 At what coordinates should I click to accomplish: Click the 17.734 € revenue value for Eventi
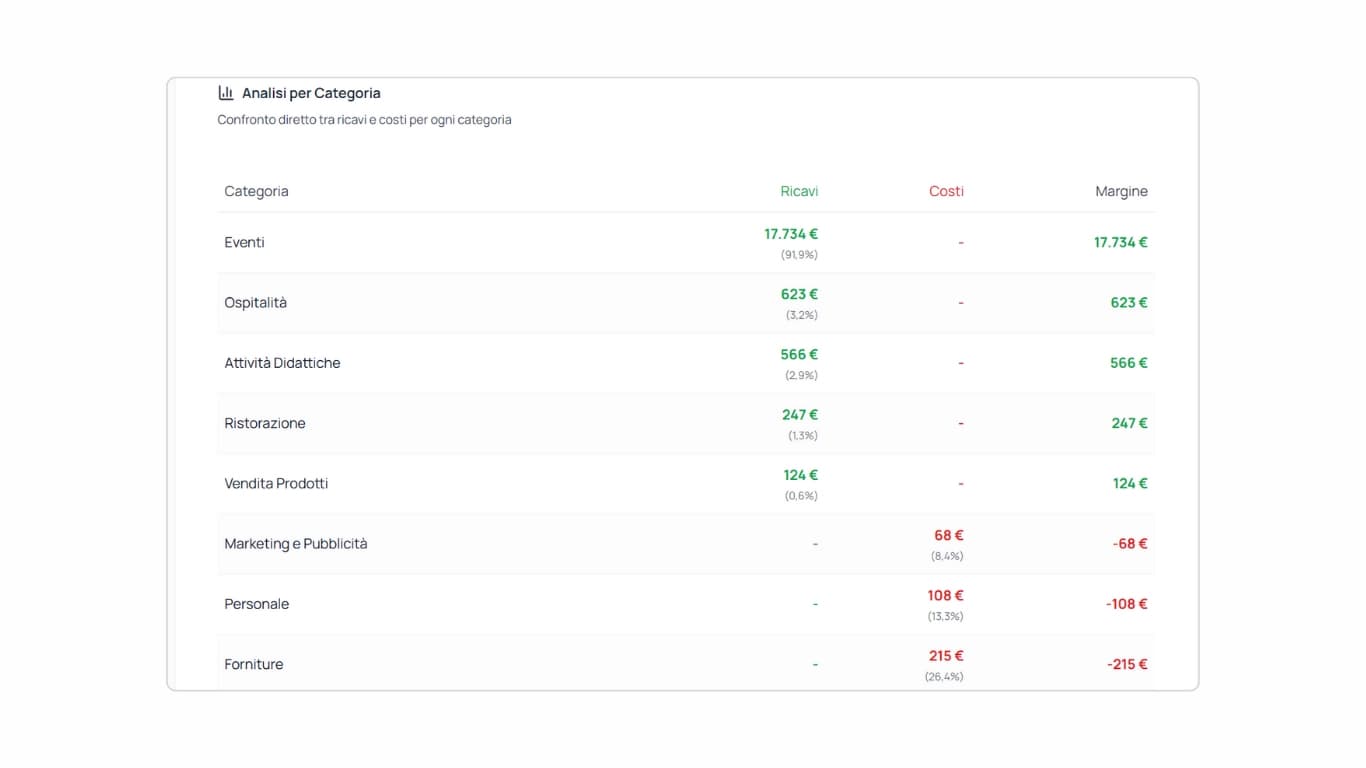click(x=791, y=234)
